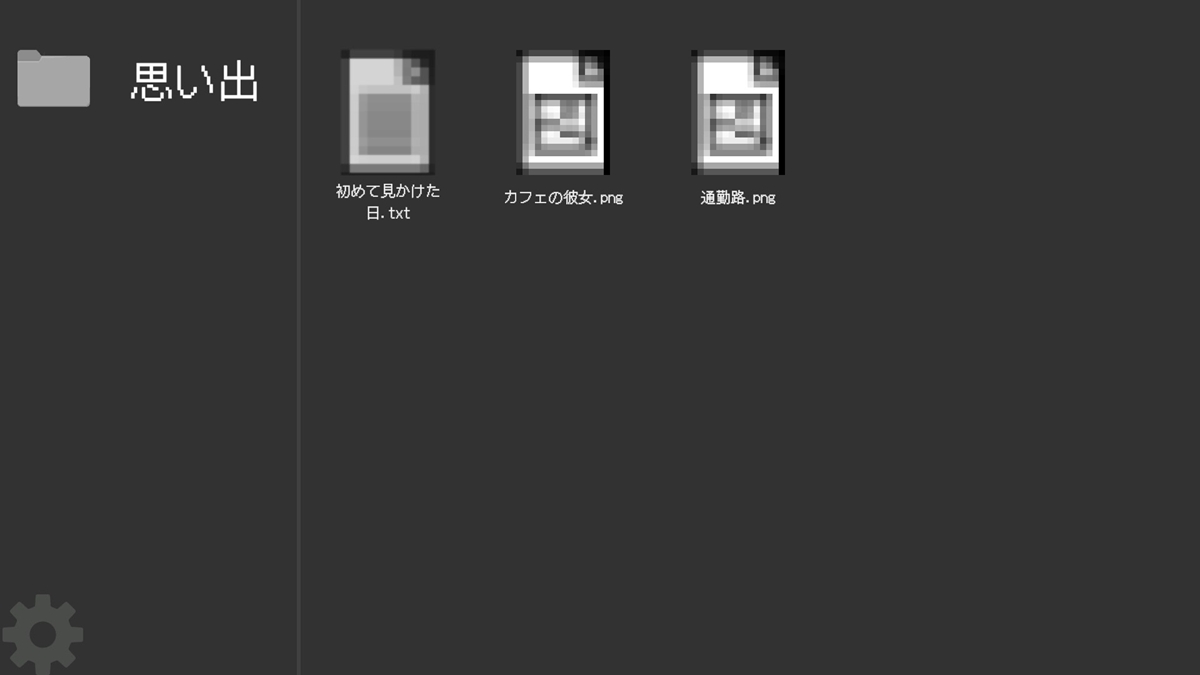Open settings with the gear icon
1200x675 pixels.
pyautogui.click(x=43, y=634)
